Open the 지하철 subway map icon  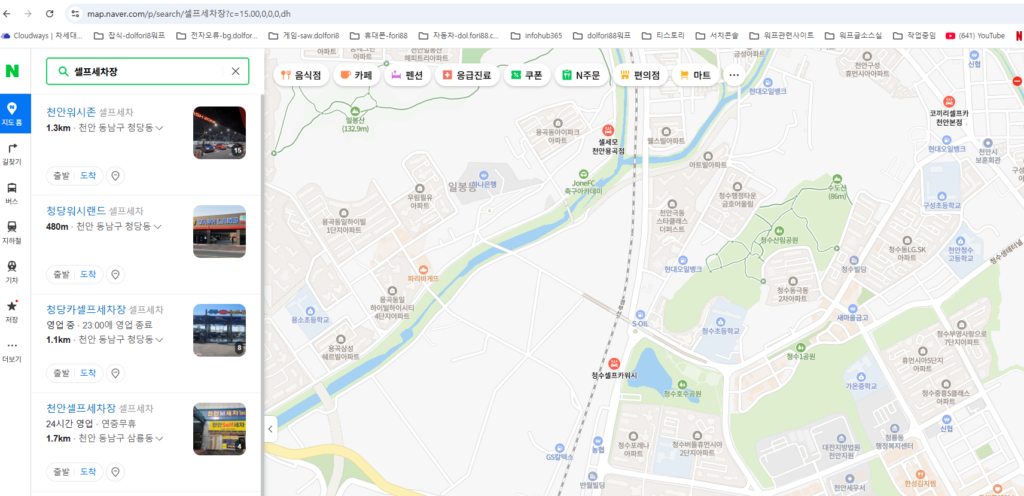pos(12,232)
